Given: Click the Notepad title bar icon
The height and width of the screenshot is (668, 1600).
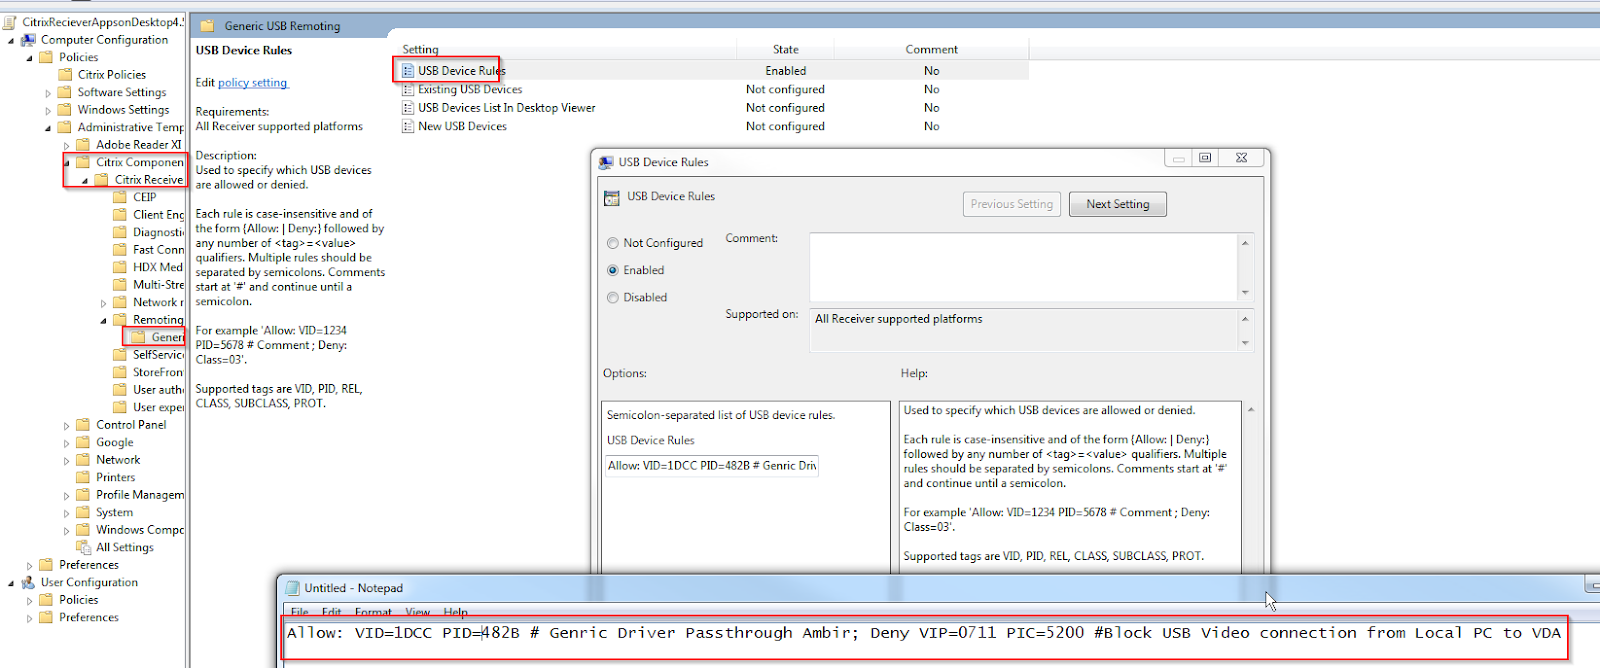Looking at the screenshot, I should [293, 588].
